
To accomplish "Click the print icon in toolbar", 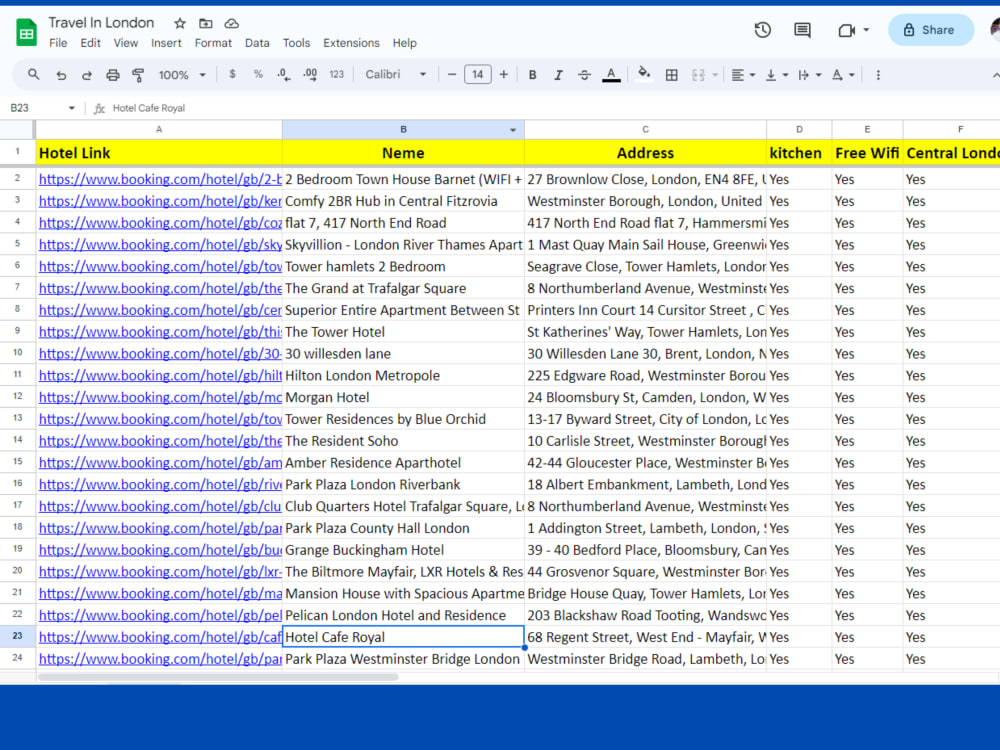I will [113, 75].
